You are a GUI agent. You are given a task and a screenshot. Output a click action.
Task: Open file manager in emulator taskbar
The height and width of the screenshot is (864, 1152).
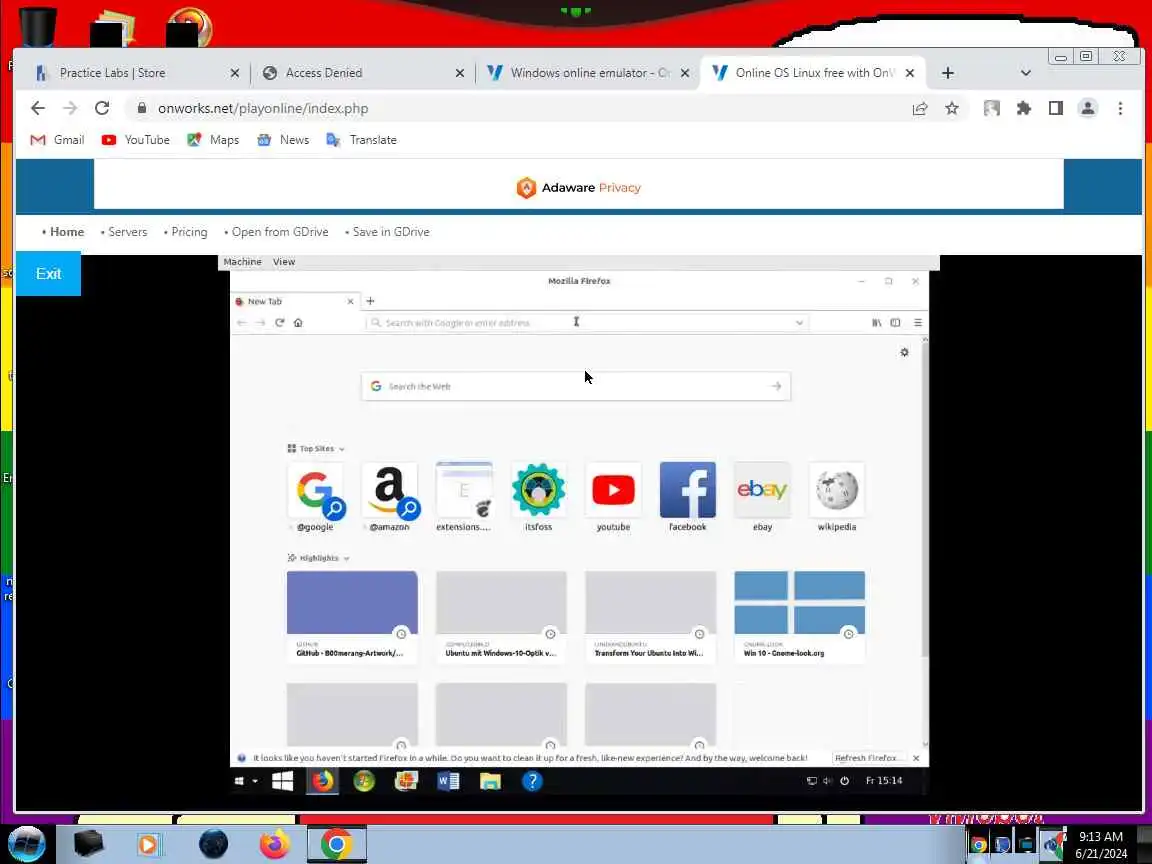pyautogui.click(x=490, y=781)
